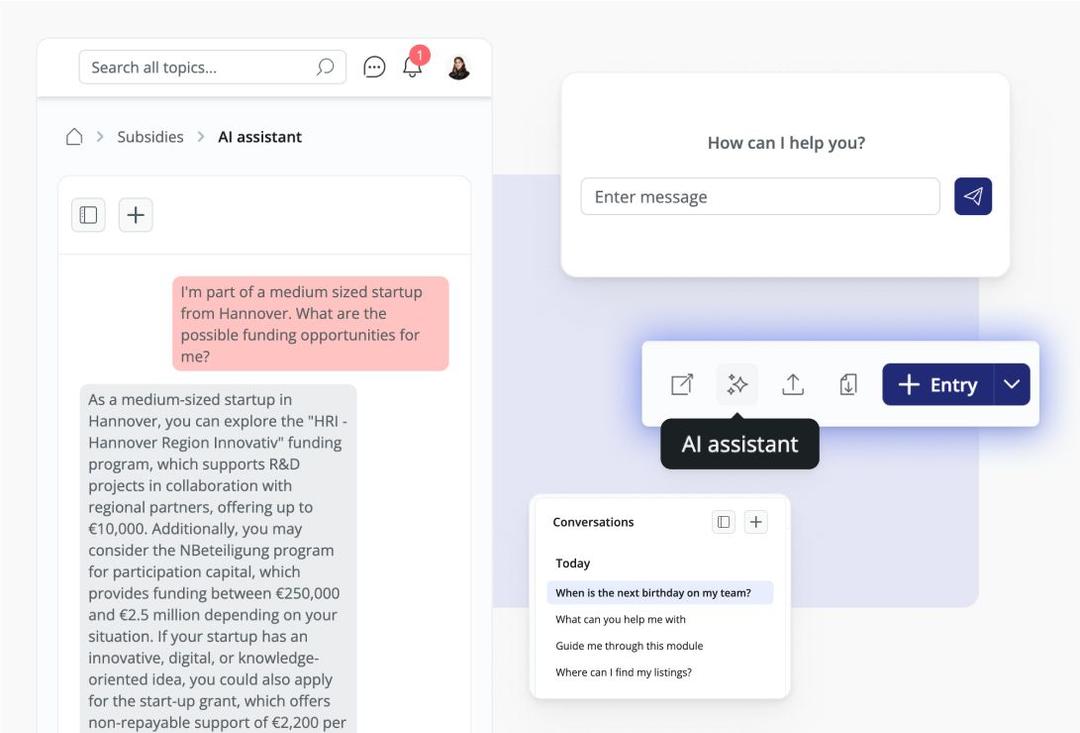Open notifications bell with badge
The height and width of the screenshot is (733, 1080).
tap(412, 66)
